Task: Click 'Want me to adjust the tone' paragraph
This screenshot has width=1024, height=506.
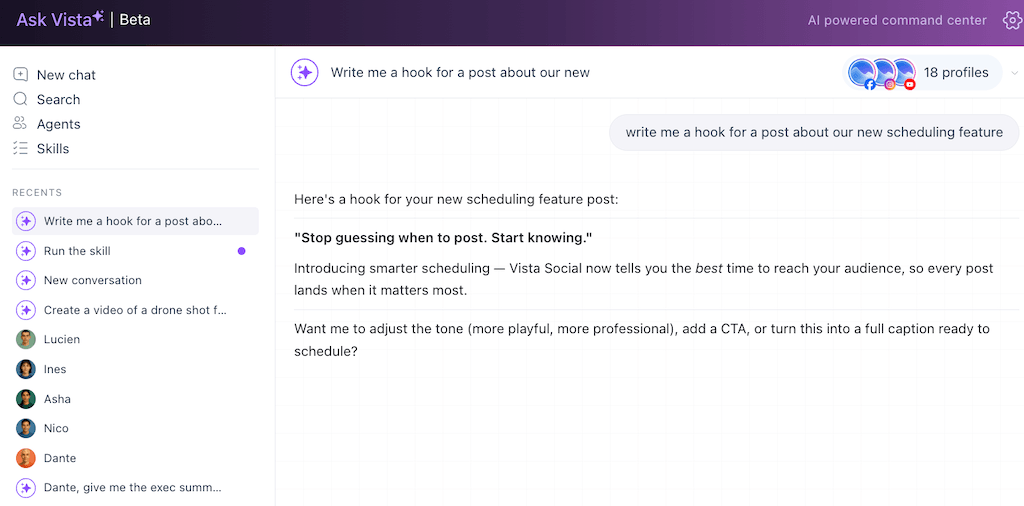Action: tap(642, 340)
